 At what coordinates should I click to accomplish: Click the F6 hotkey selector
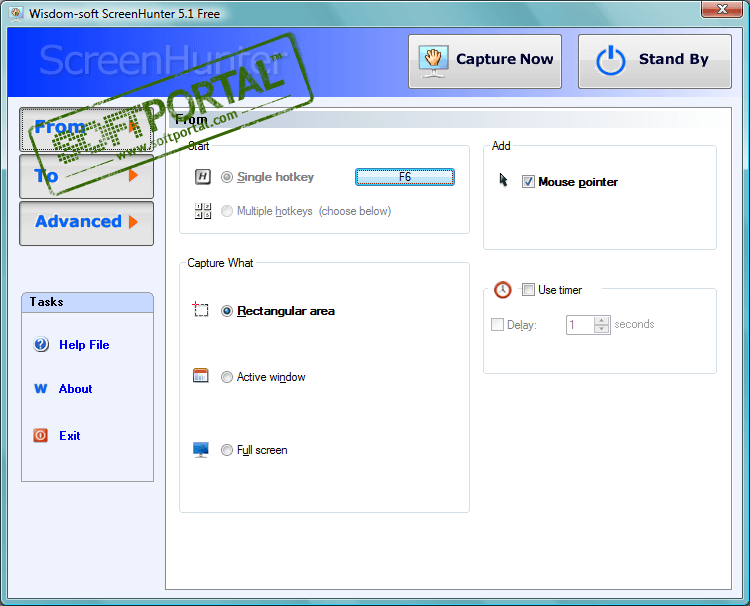point(405,177)
